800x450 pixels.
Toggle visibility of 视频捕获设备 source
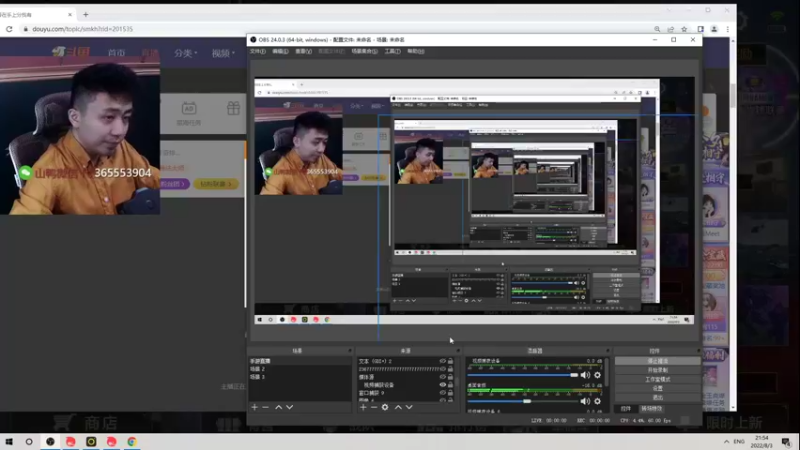click(442, 385)
